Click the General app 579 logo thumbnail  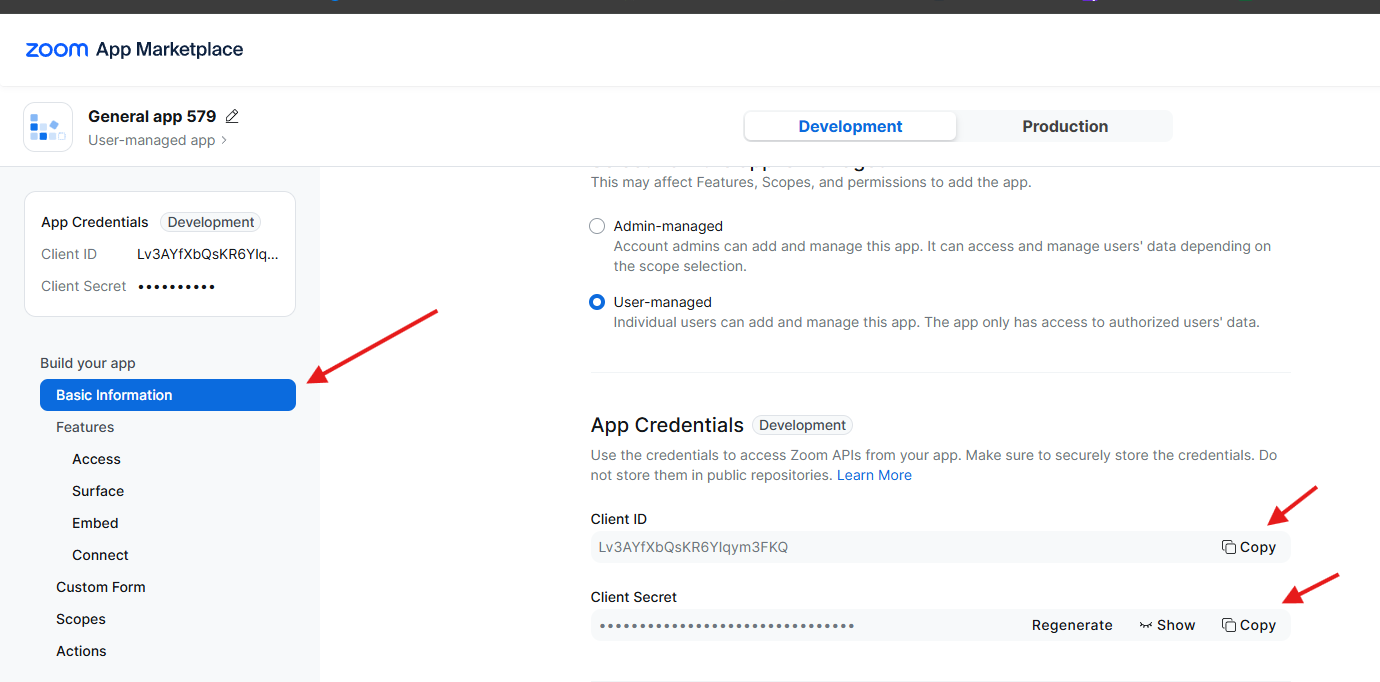click(x=48, y=127)
